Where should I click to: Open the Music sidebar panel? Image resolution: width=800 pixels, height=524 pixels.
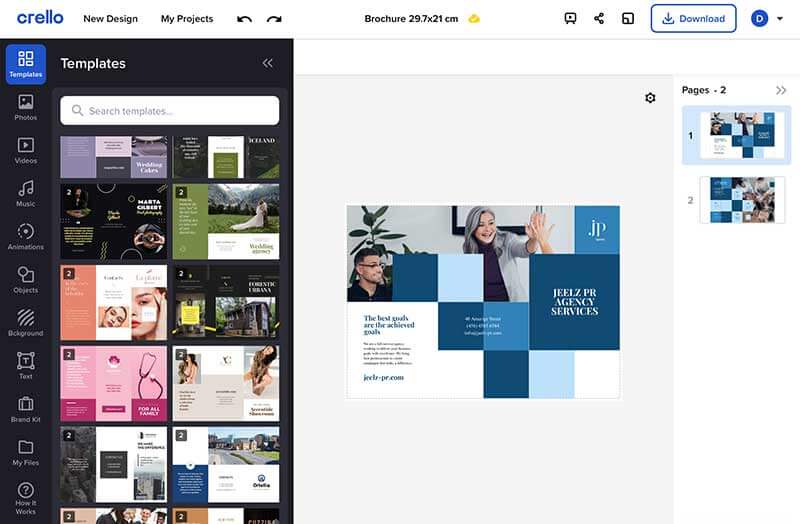click(26, 194)
